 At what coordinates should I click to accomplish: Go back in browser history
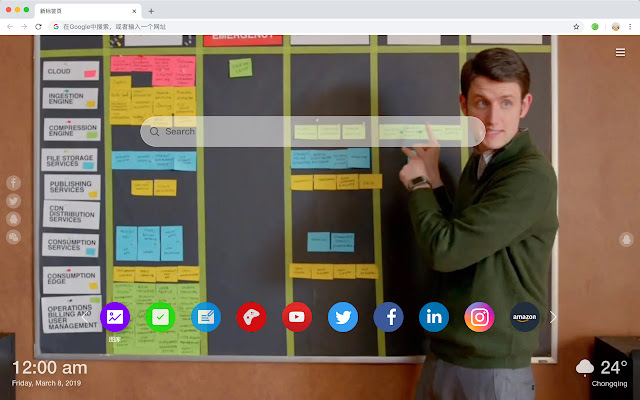point(10,27)
